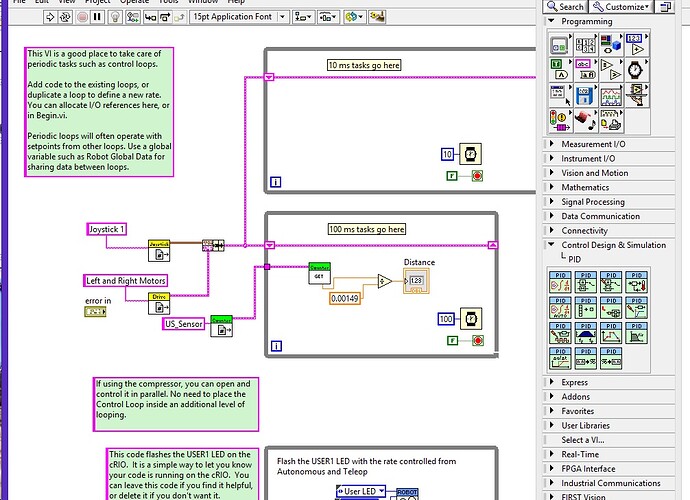The height and width of the screenshot is (500, 690).
Task: Open the Application Control subpalette
Action: (636, 96)
